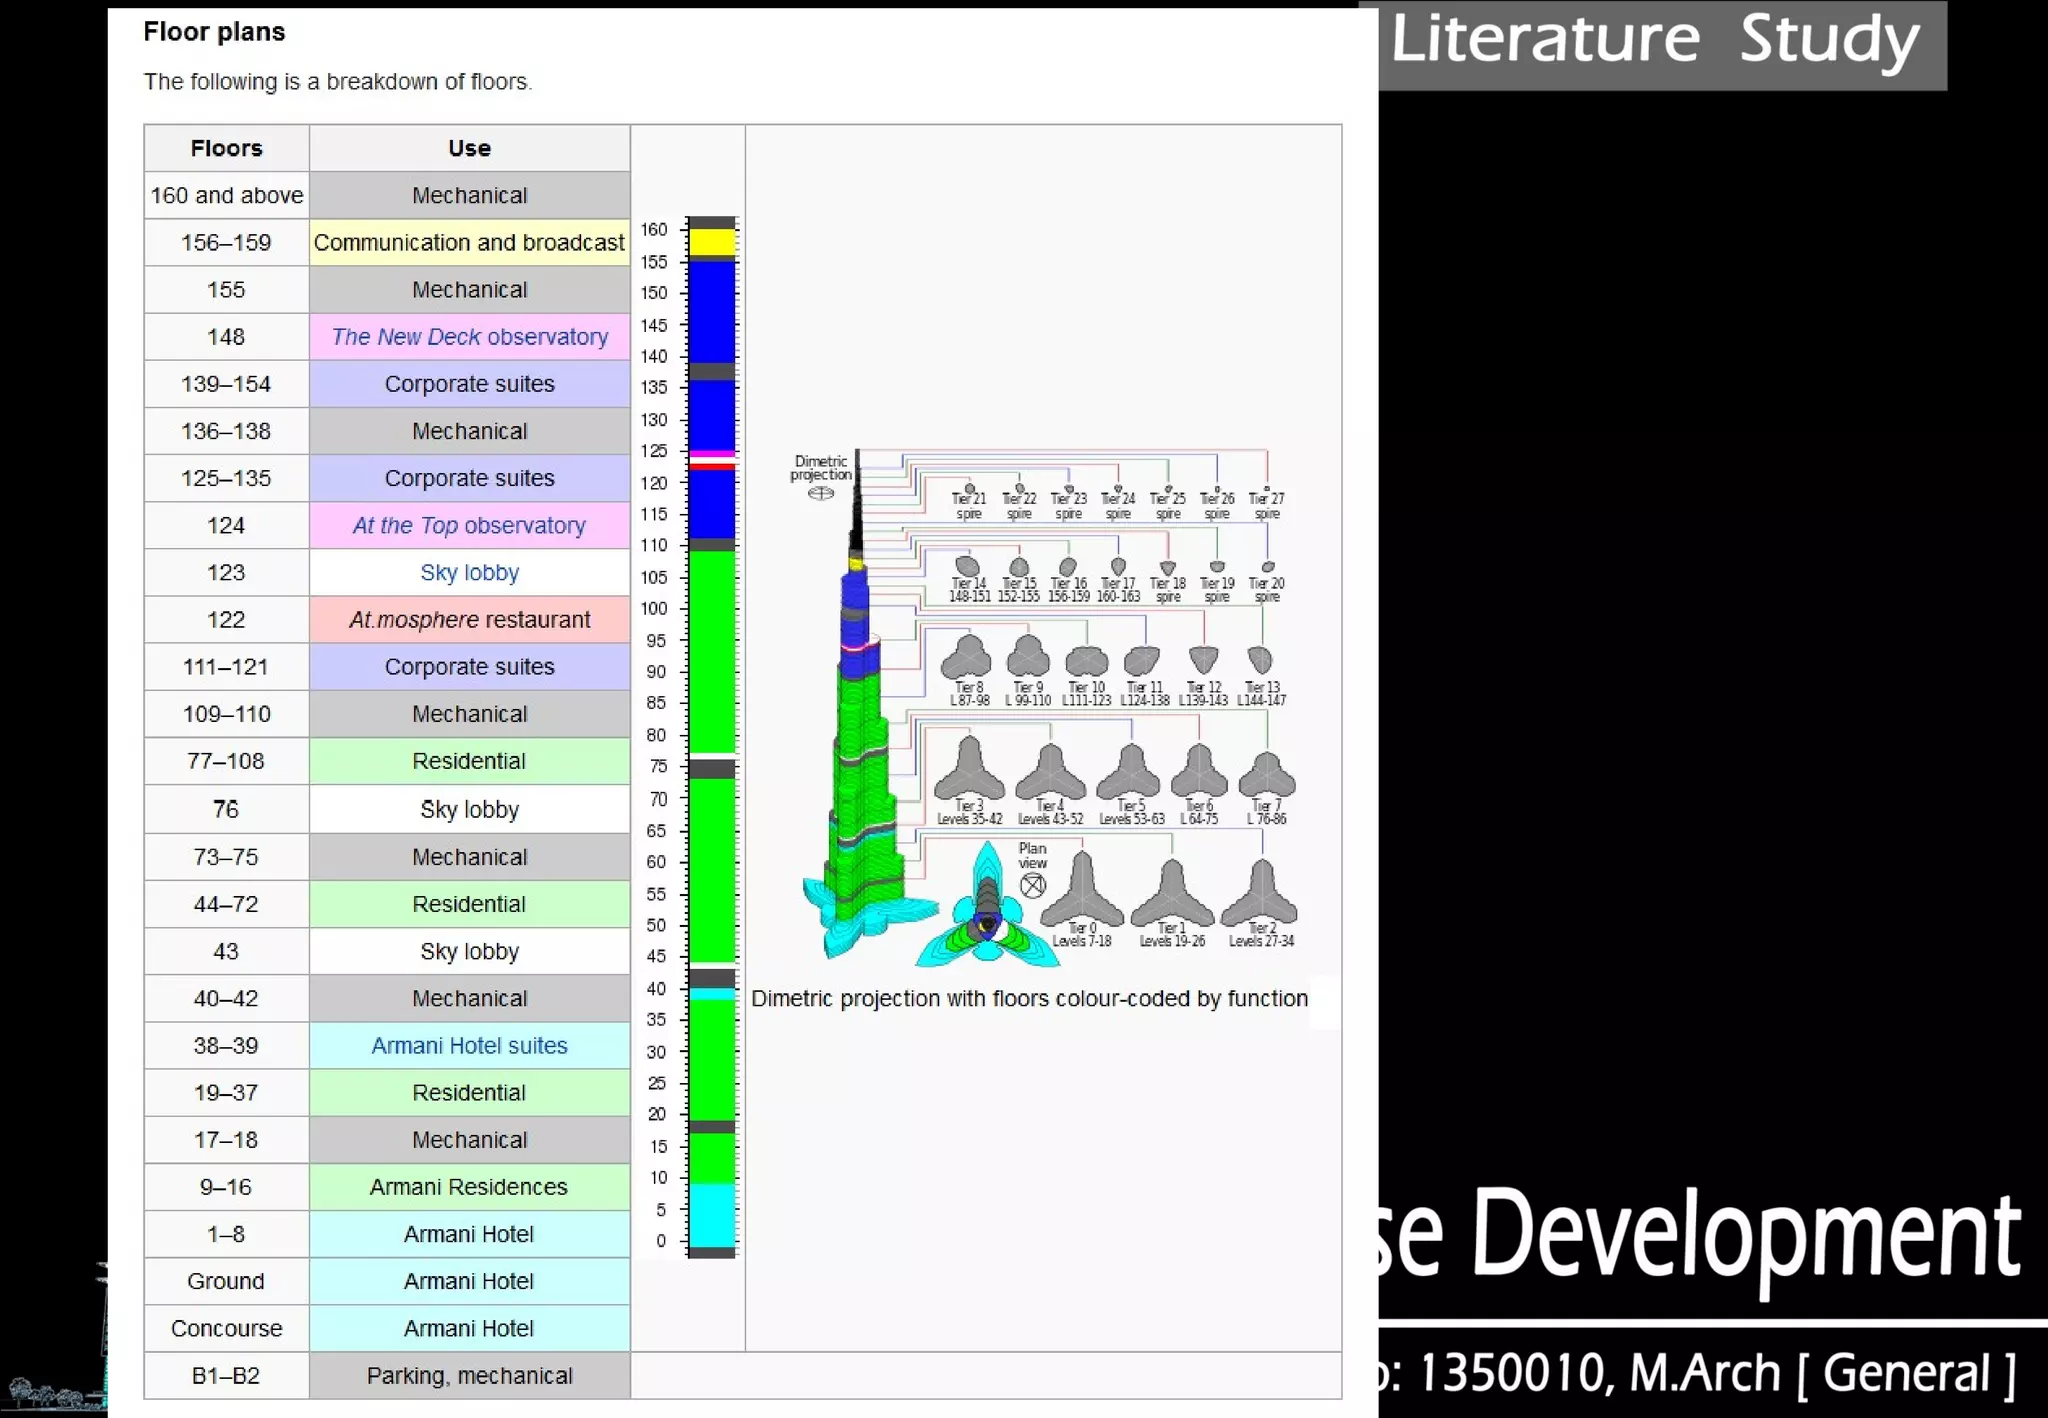Image resolution: width=2048 pixels, height=1418 pixels.
Task: Click the Tier 13 L144-147 floor shape
Action: [1260, 660]
